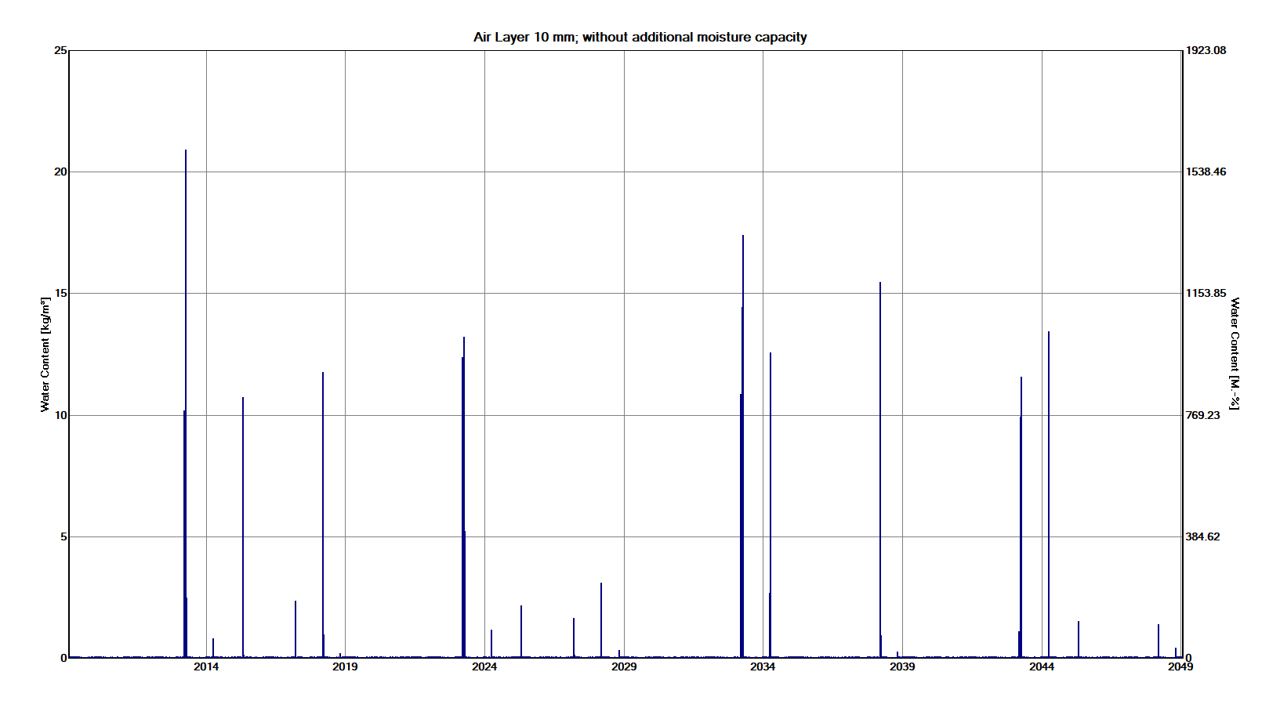Click the tallest spike's peak before 2014
The width and height of the screenshot is (1280, 708).
[x=186, y=152]
